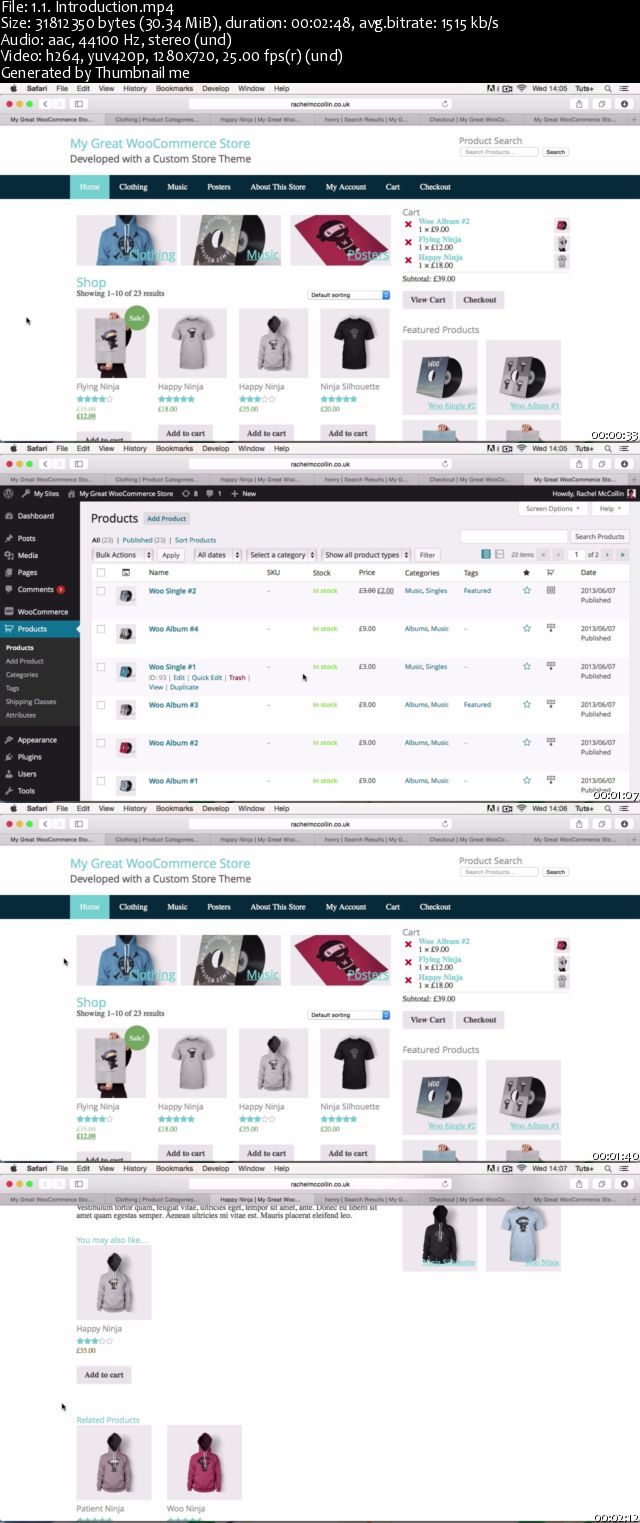Image resolution: width=640 pixels, height=1523 pixels.
Task: Open the Patient Ninja product thumbnail
Action: [x=114, y=1462]
